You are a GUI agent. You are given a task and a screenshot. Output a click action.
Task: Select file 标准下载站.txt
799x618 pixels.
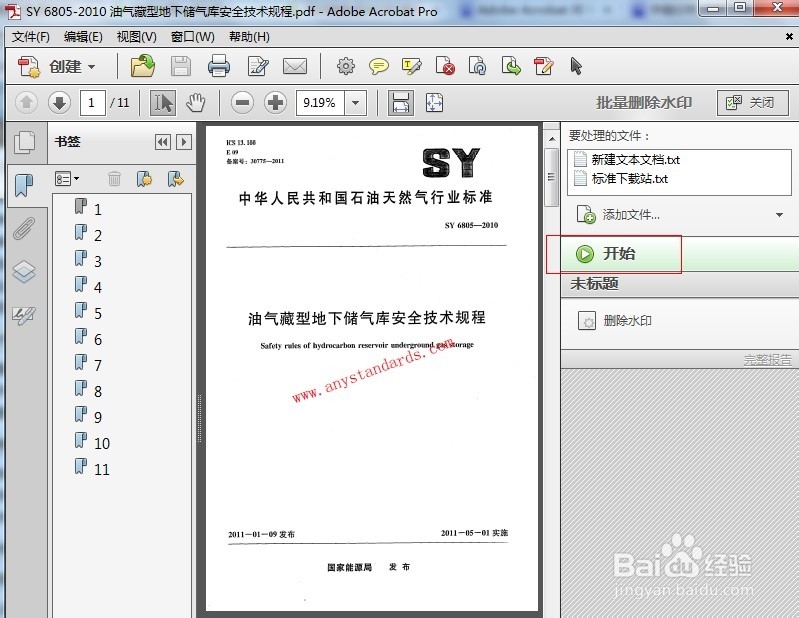[621, 178]
